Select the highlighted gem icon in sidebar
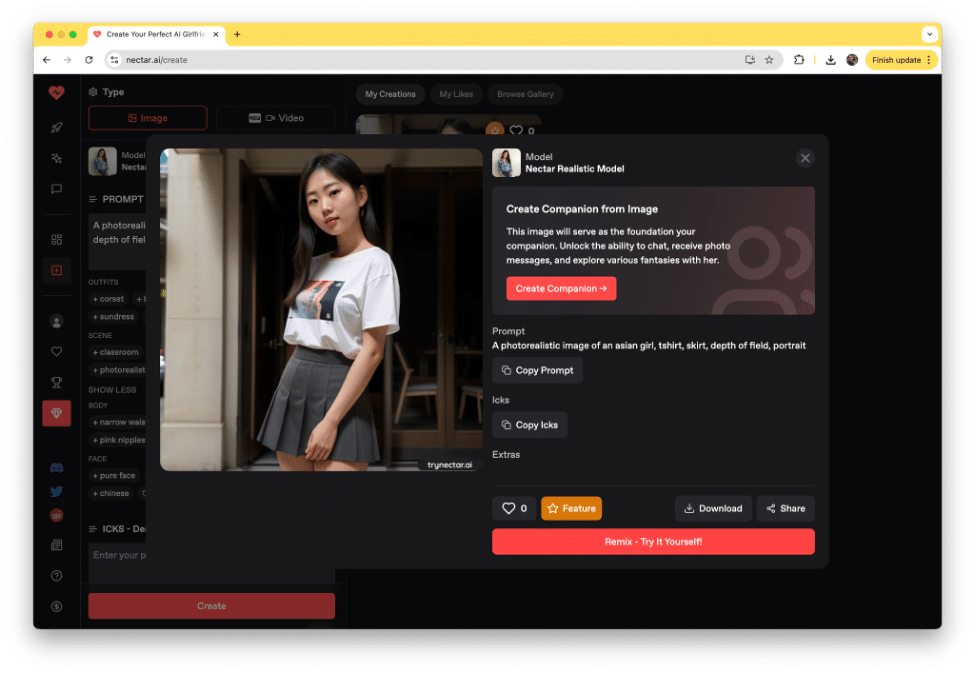977x675 pixels. coord(56,412)
